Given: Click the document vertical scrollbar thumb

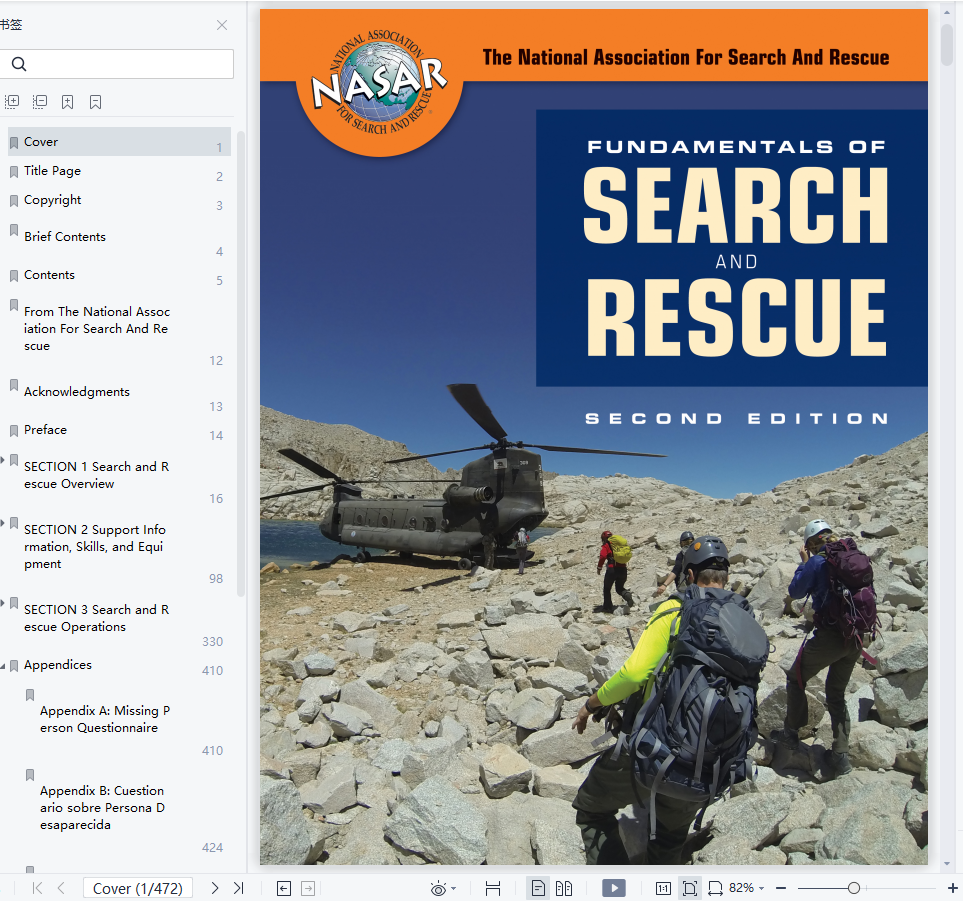Looking at the screenshot, I should tap(947, 44).
